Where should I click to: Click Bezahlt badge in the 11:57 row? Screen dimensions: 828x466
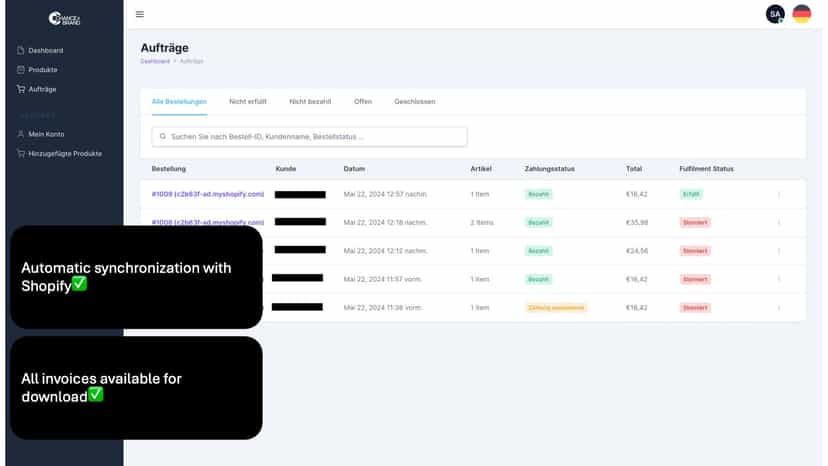pos(538,279)
